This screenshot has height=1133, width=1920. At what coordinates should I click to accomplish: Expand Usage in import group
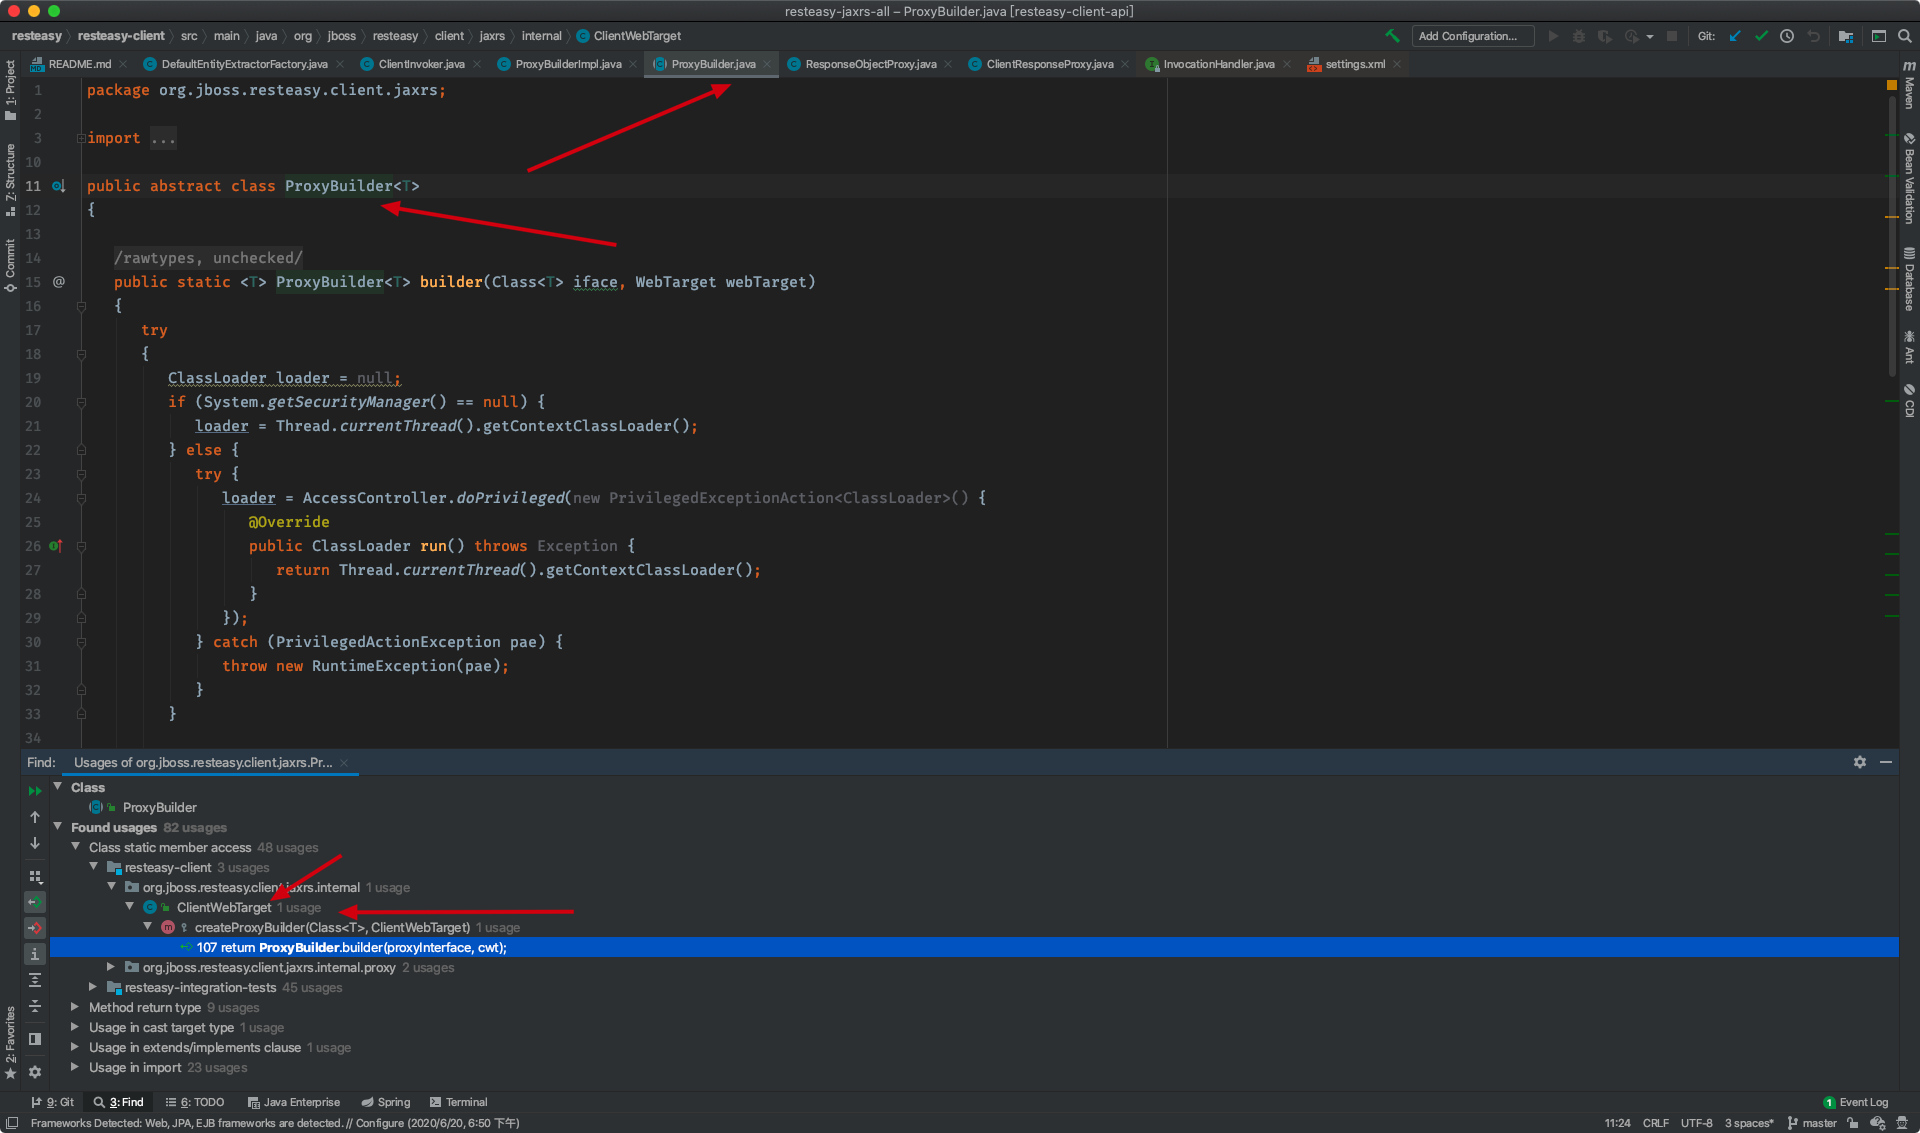(75, 1067)
